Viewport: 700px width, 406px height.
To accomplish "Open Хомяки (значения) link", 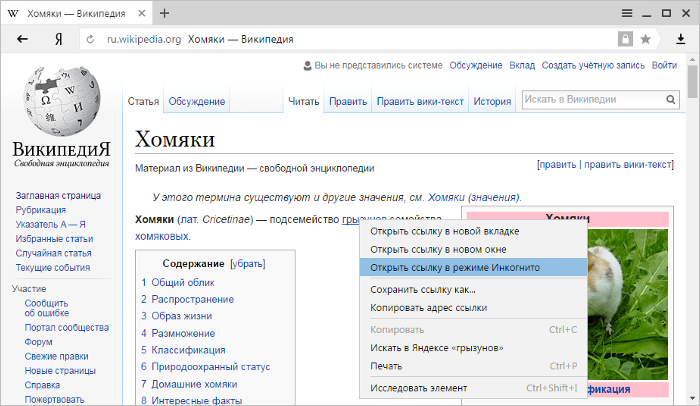I will pyautogui.click(x=474, y=197).
